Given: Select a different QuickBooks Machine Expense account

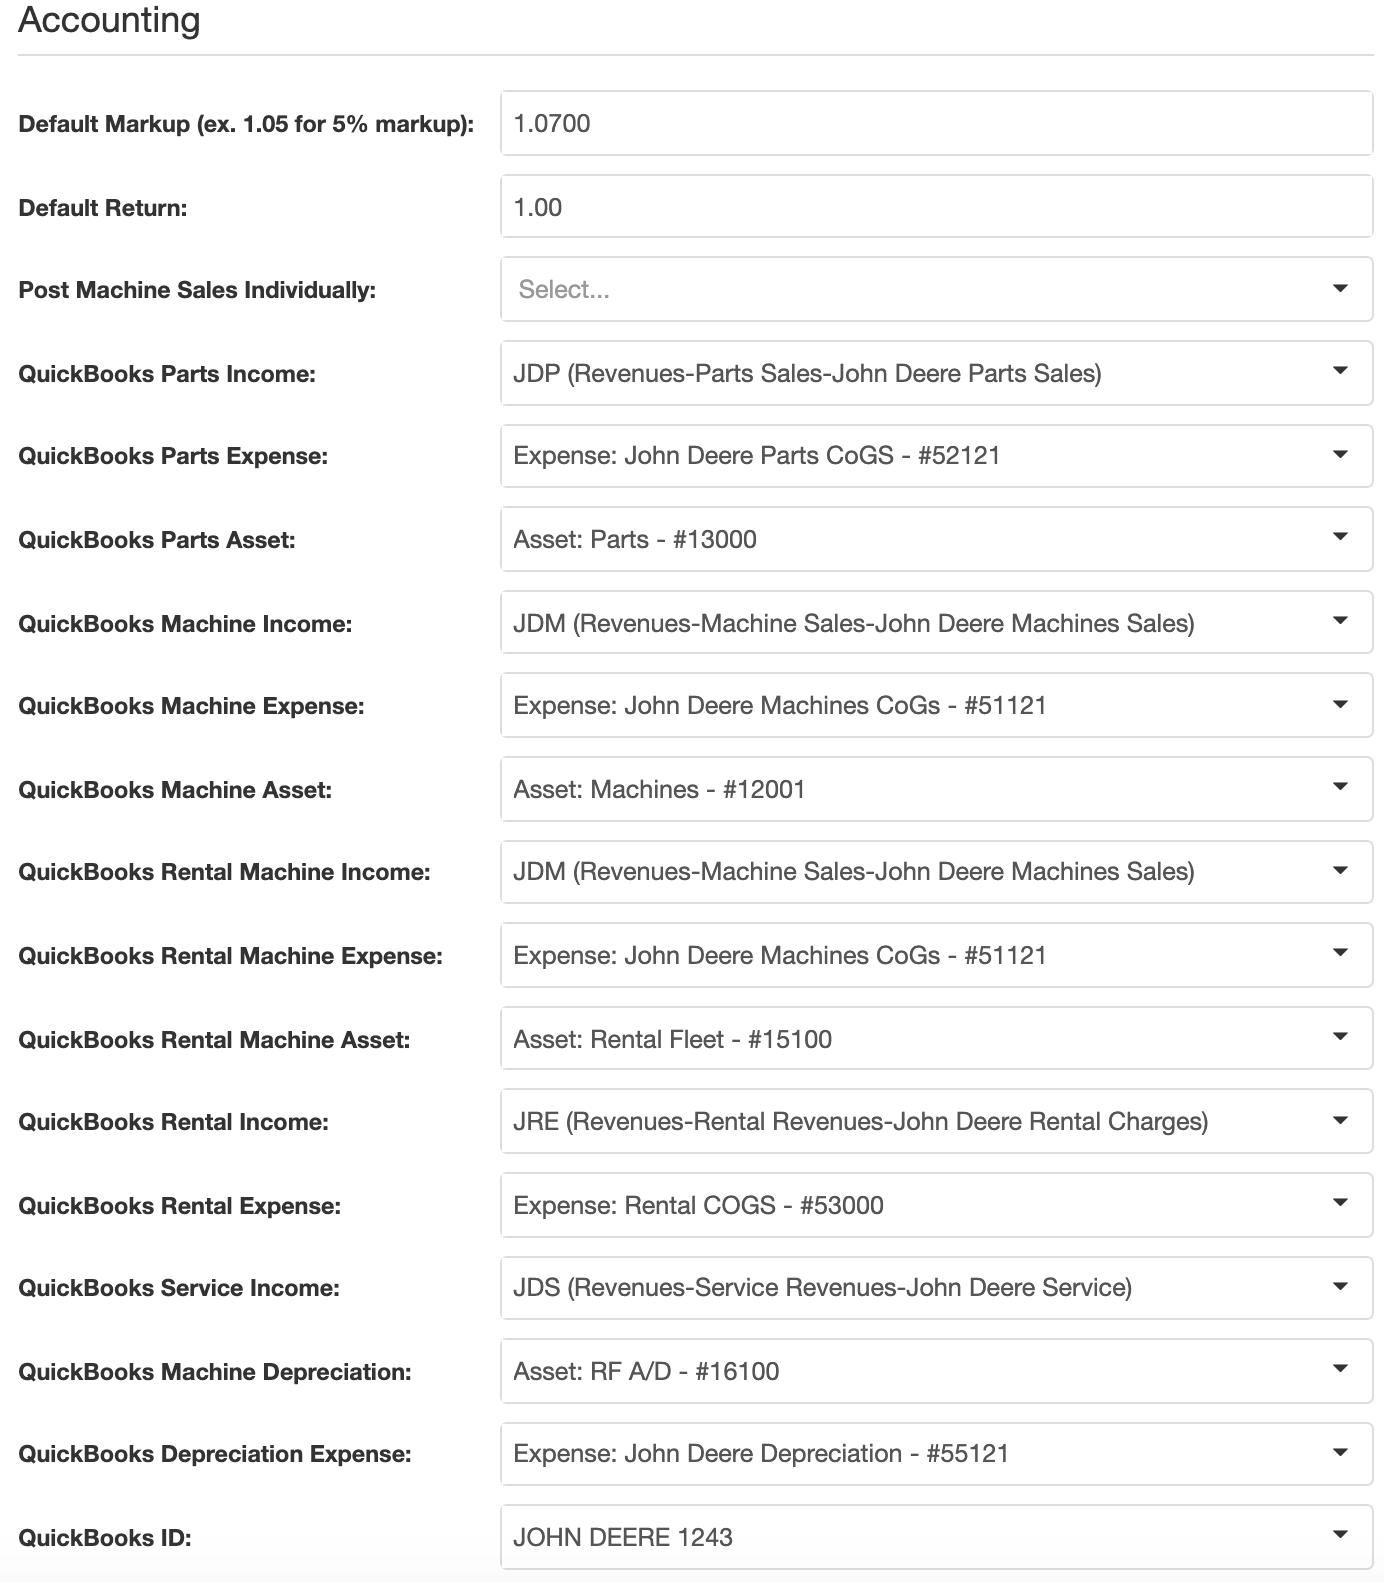Looking at the screenshot, I should click(x=936, y=706).
